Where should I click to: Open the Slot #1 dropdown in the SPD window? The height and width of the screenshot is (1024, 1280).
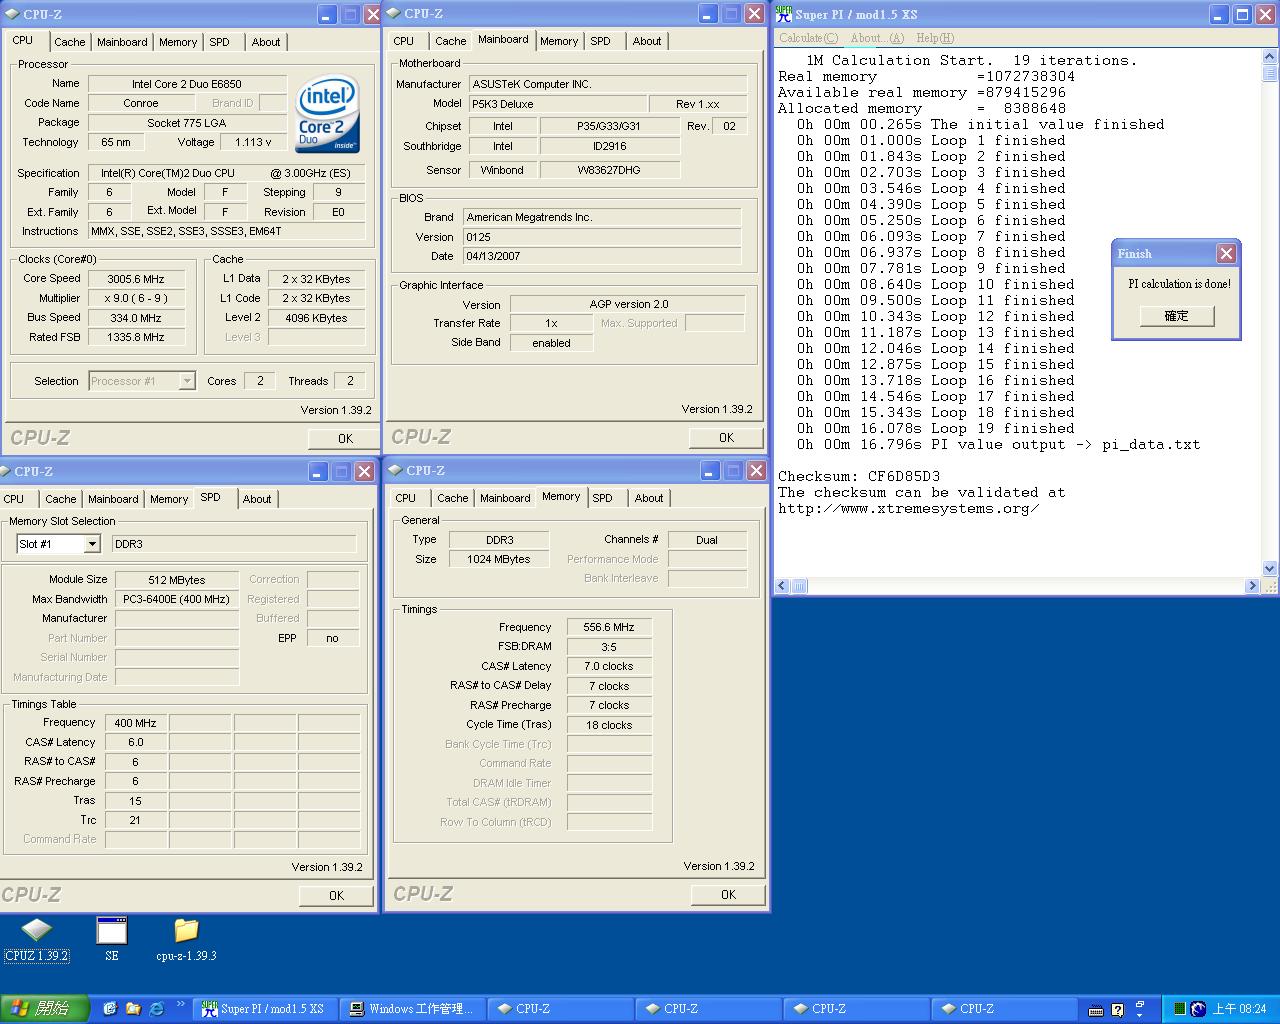pyautogui.click(x=92, y=544)
